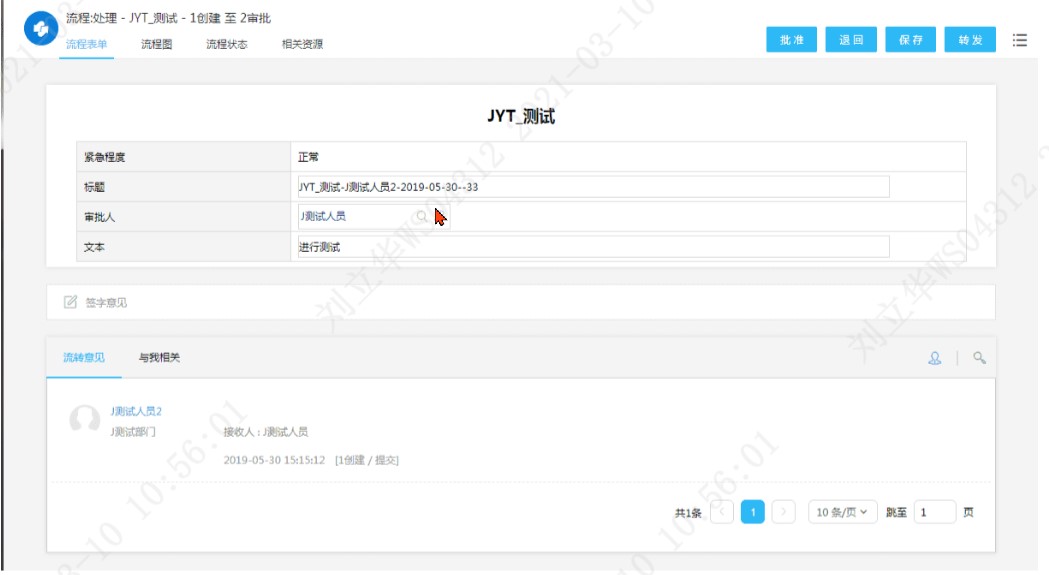Select the 与我相关 tab
The width and height of the screenshot is (1049, 575).
(159, 357)
